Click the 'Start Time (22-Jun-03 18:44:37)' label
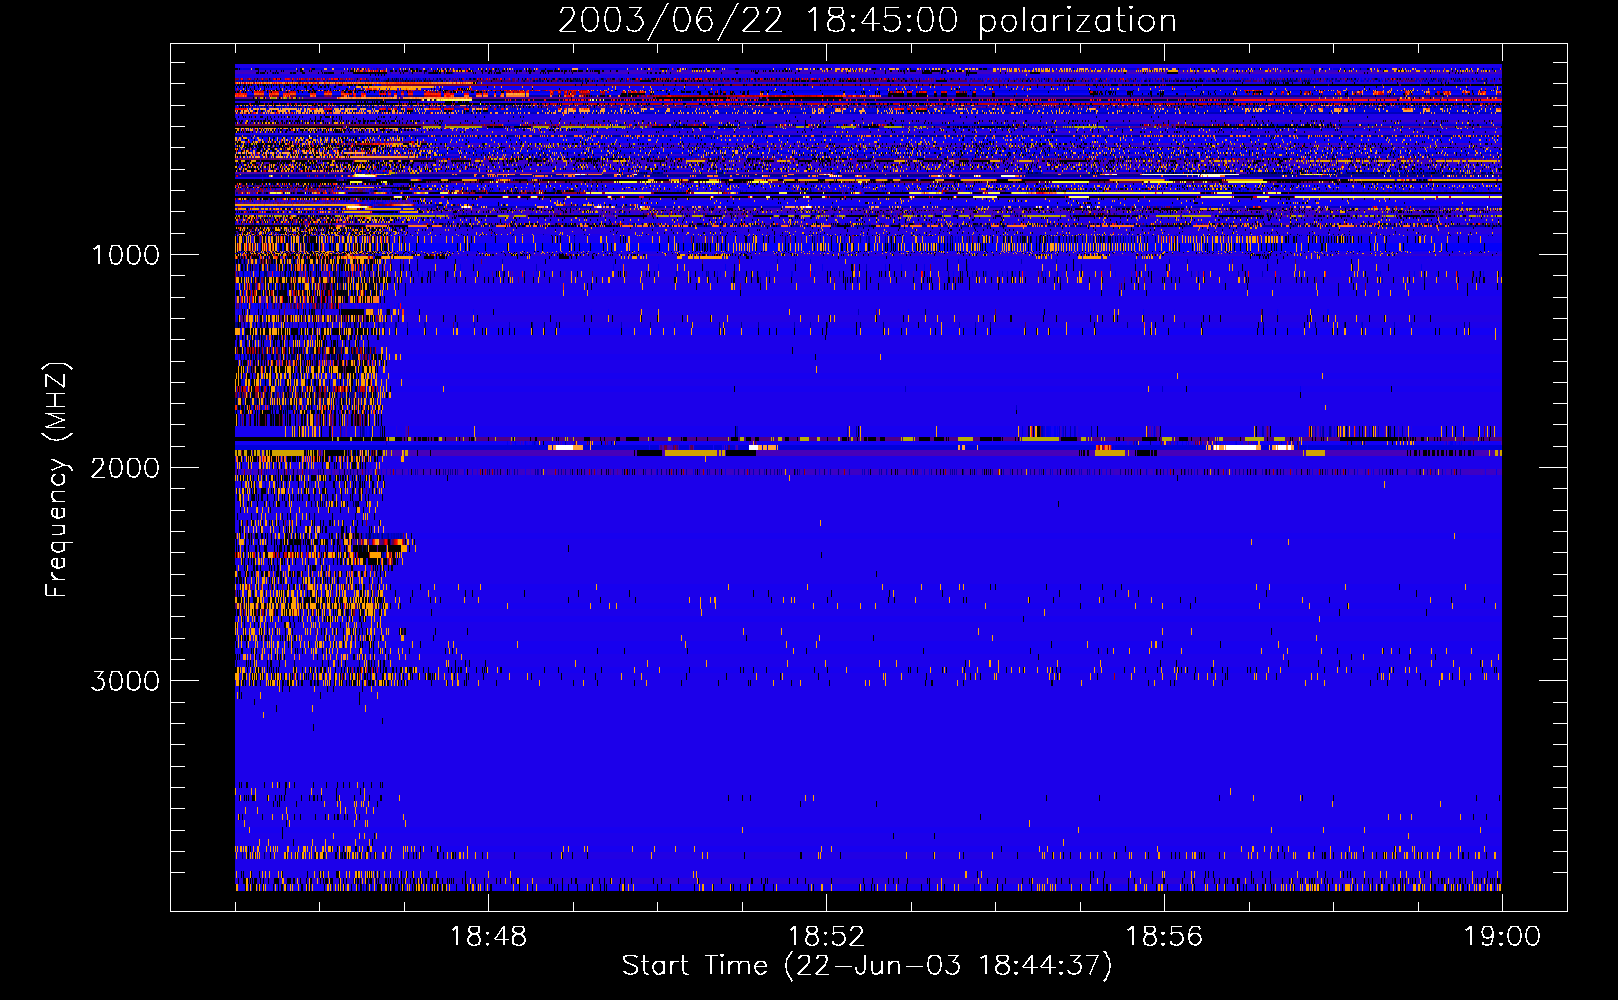The image size is (1618, 1000). (x=867, y=966)
